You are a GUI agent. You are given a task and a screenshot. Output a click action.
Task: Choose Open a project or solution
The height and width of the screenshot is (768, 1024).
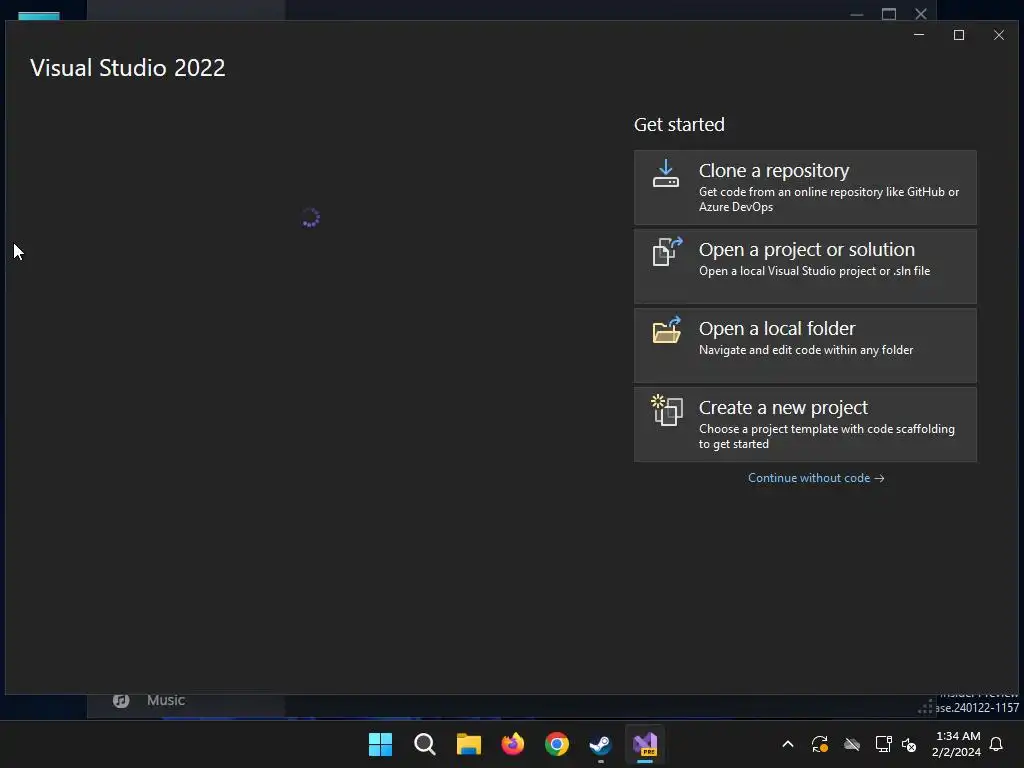click(x=805, y=266)
